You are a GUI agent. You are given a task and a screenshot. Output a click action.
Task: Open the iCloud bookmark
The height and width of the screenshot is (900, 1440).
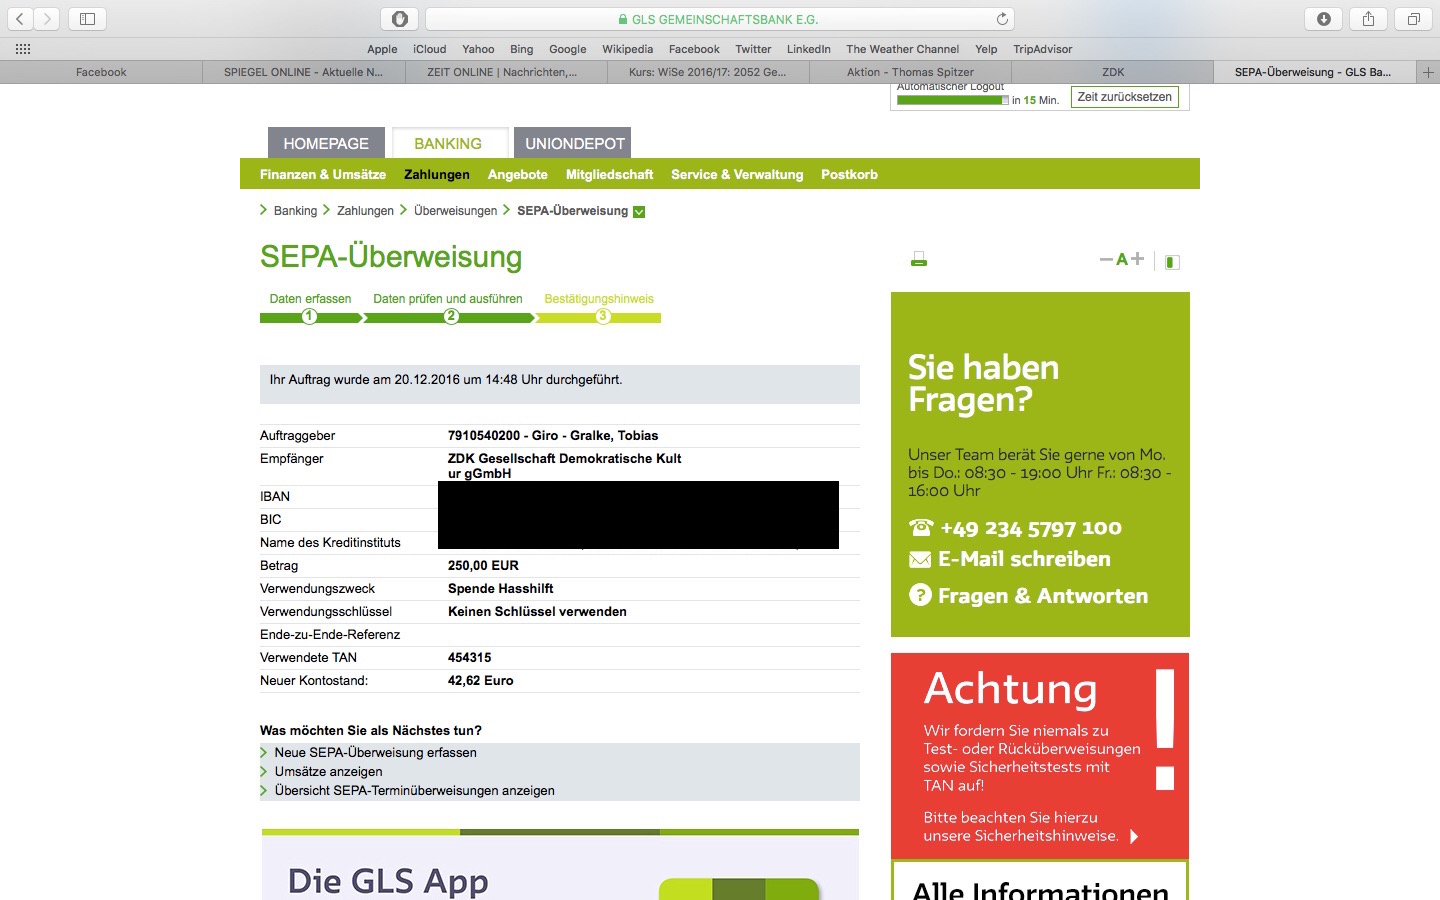pos(430,49)
